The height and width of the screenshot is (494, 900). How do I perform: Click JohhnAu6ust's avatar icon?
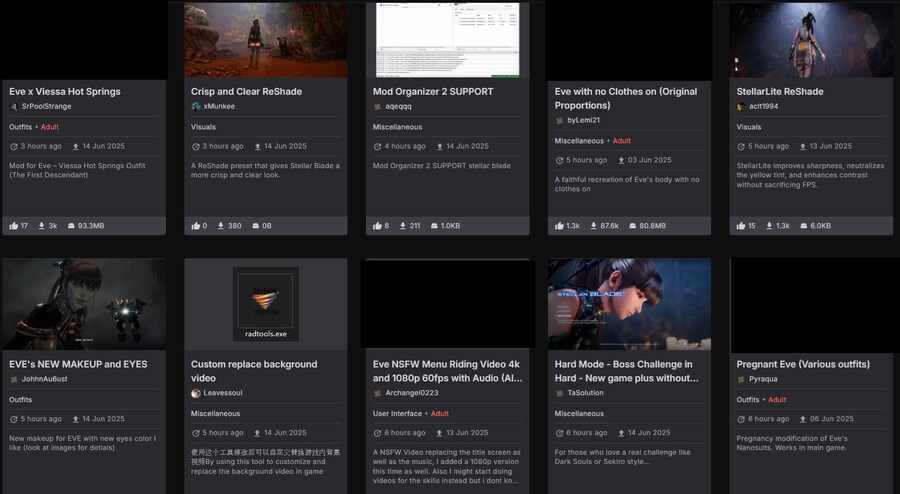(x=14, y=379)
